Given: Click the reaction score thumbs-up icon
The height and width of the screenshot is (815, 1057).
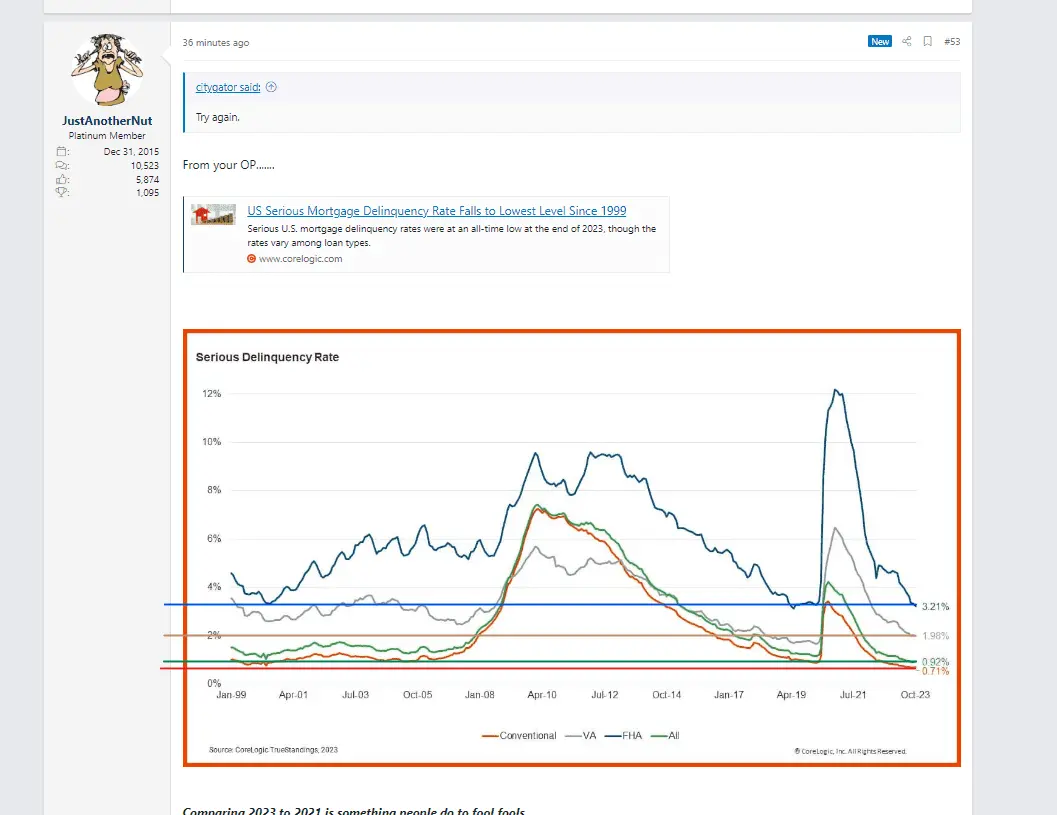Looking at the screenshot, I should point(62,179).
